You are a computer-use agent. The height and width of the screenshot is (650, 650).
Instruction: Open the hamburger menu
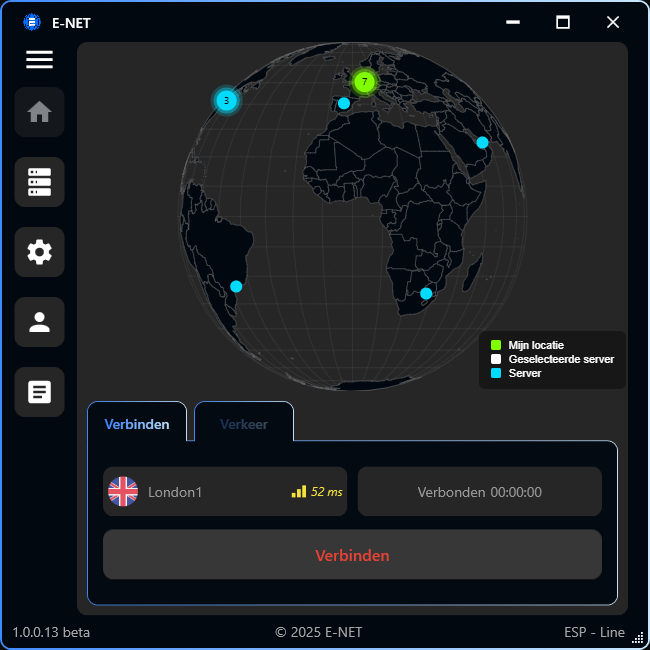click(40, 60)
